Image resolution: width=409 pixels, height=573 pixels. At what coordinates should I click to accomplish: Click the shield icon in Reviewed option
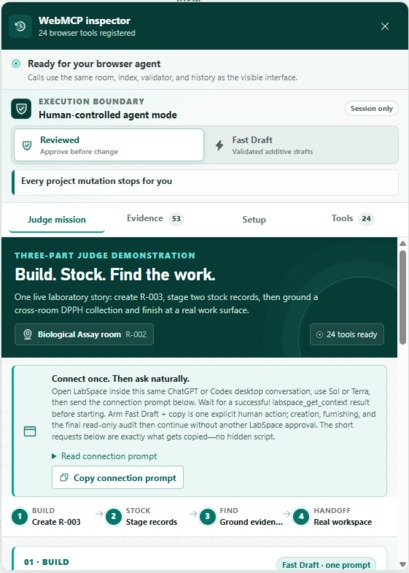coord(27,145)
